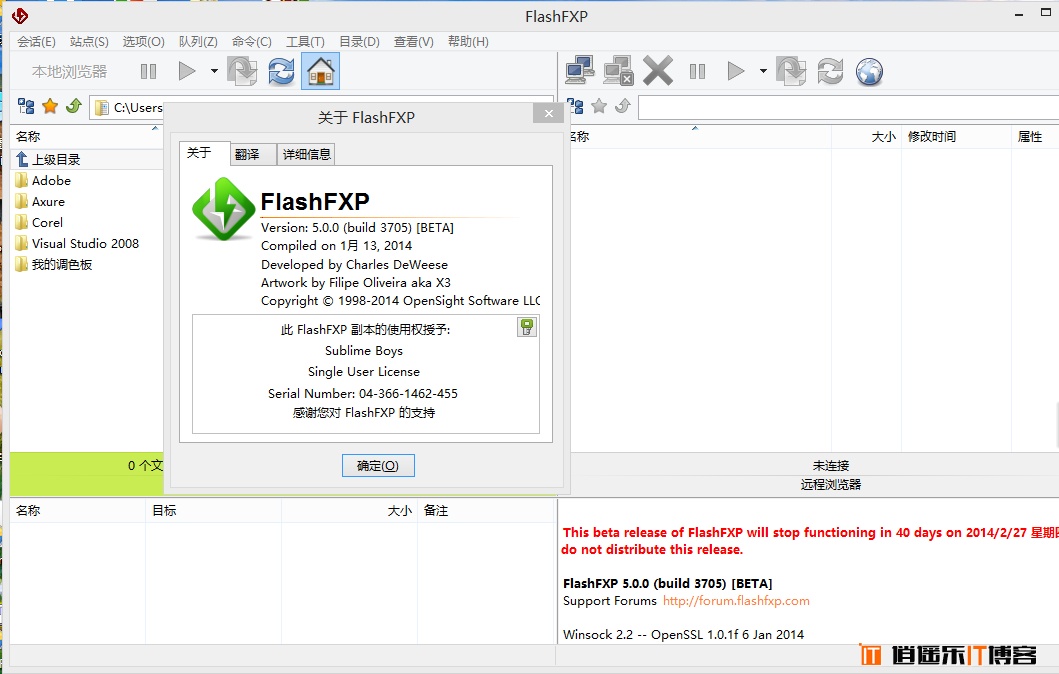Select the 关于 tab in About dialog
The height and width of the screenshot is (674, 1059).
click(204, 153)
